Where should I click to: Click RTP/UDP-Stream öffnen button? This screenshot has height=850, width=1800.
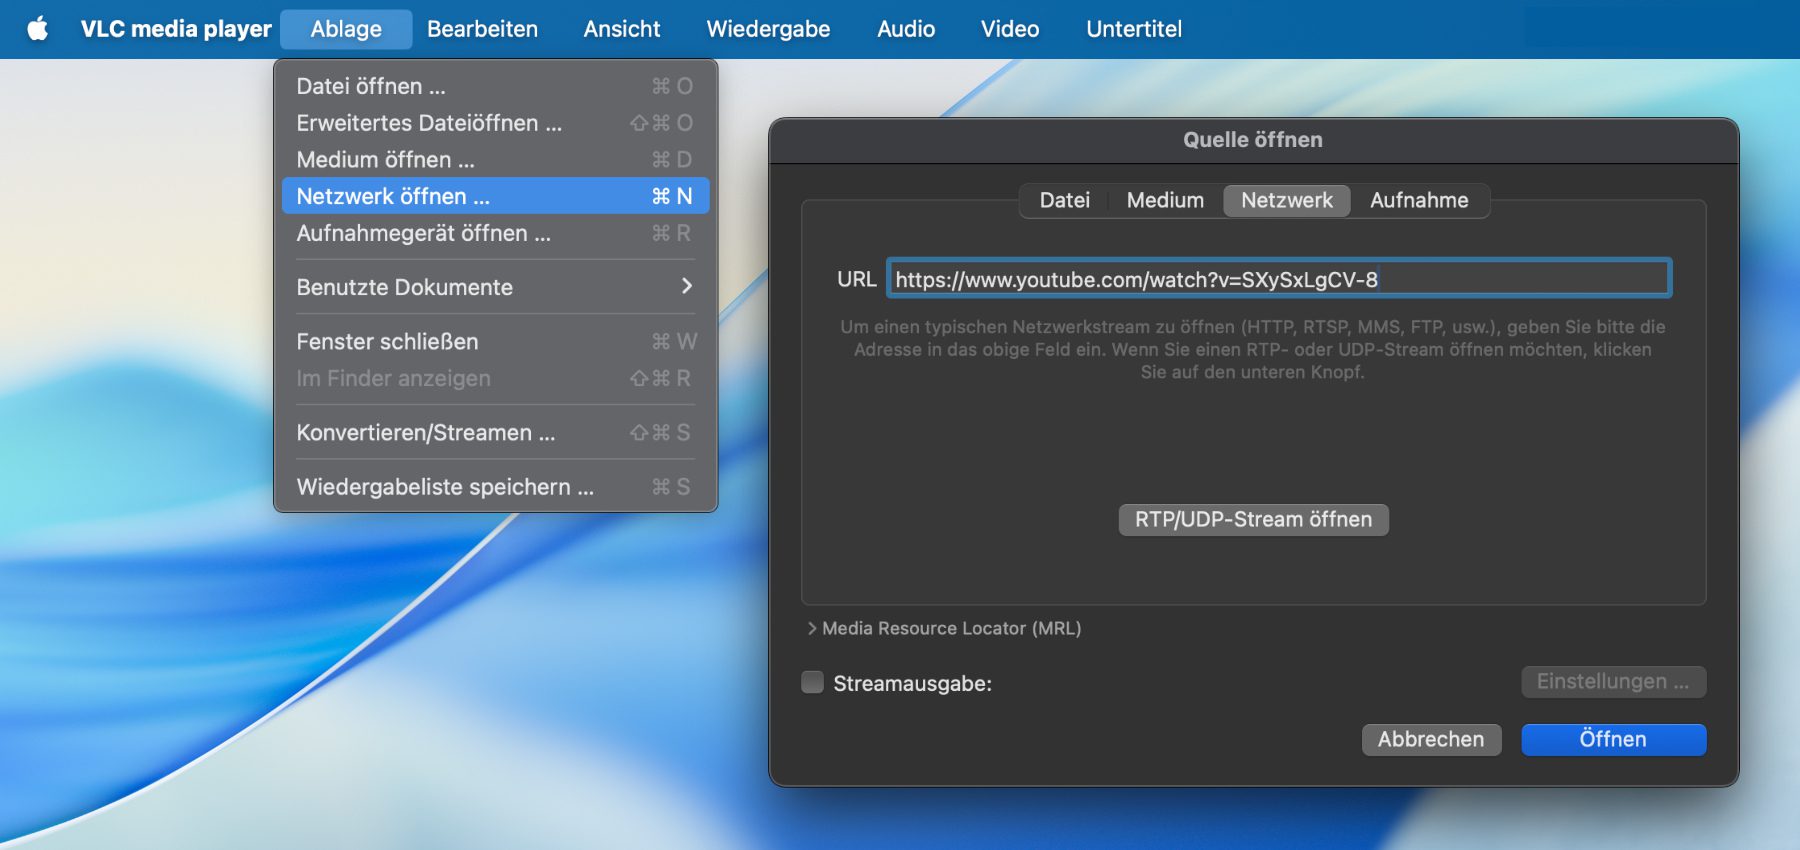point(1253,520)
